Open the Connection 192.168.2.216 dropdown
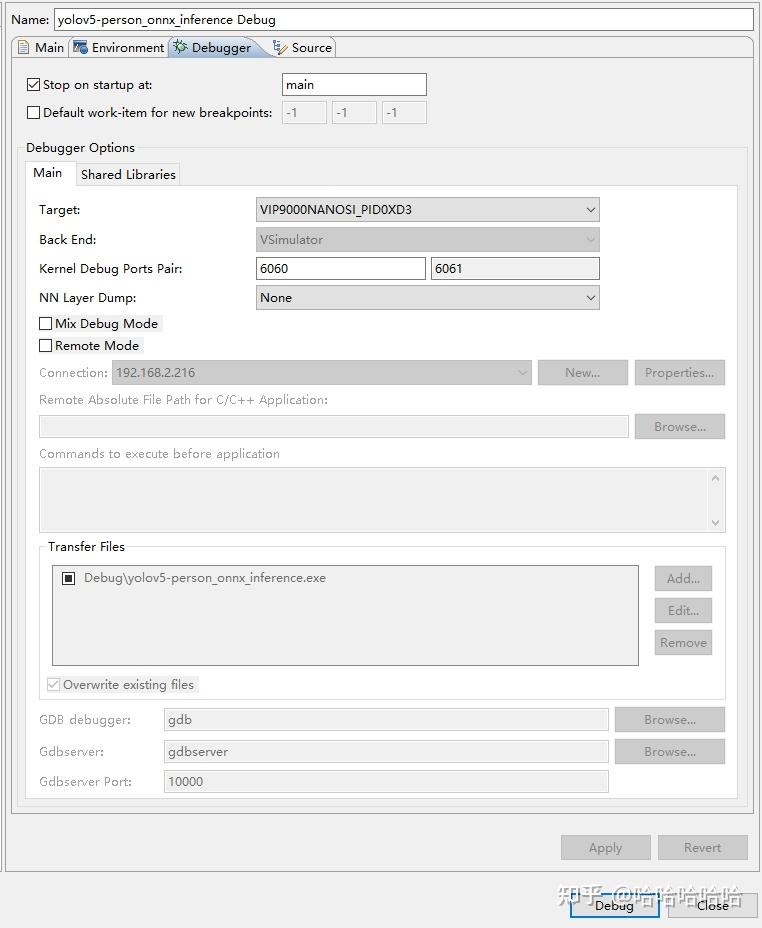The width and height of the screenshot is (762, 928). [x=322, y=373]
